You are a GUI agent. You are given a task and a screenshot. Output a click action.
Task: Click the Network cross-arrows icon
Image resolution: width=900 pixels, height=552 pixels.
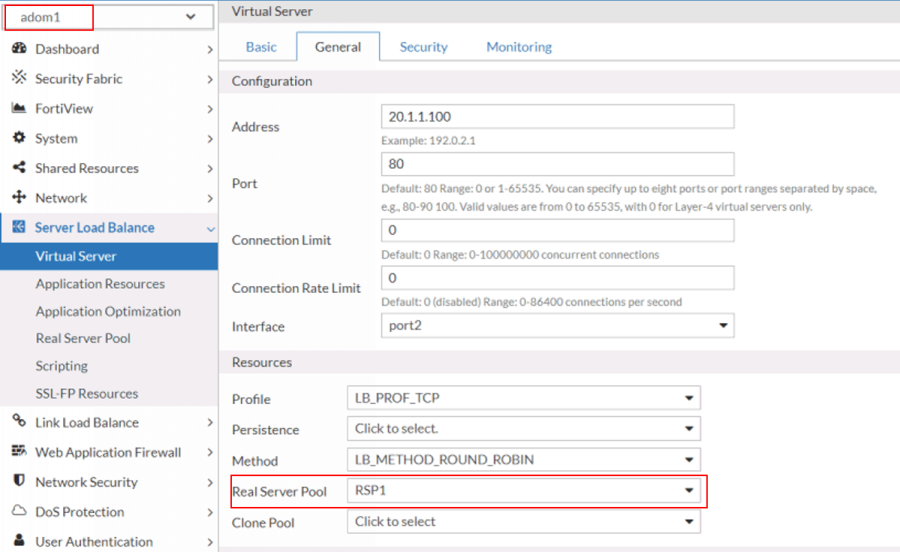tap(19, 198)
